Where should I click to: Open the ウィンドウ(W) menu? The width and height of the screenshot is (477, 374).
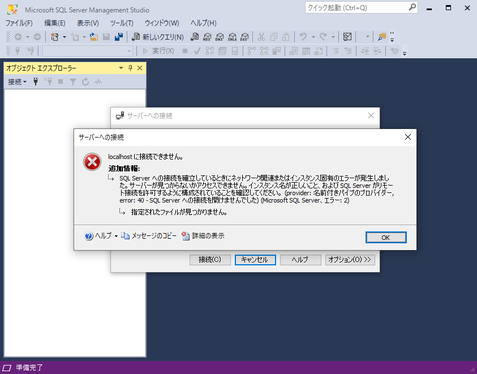(162, 23)
